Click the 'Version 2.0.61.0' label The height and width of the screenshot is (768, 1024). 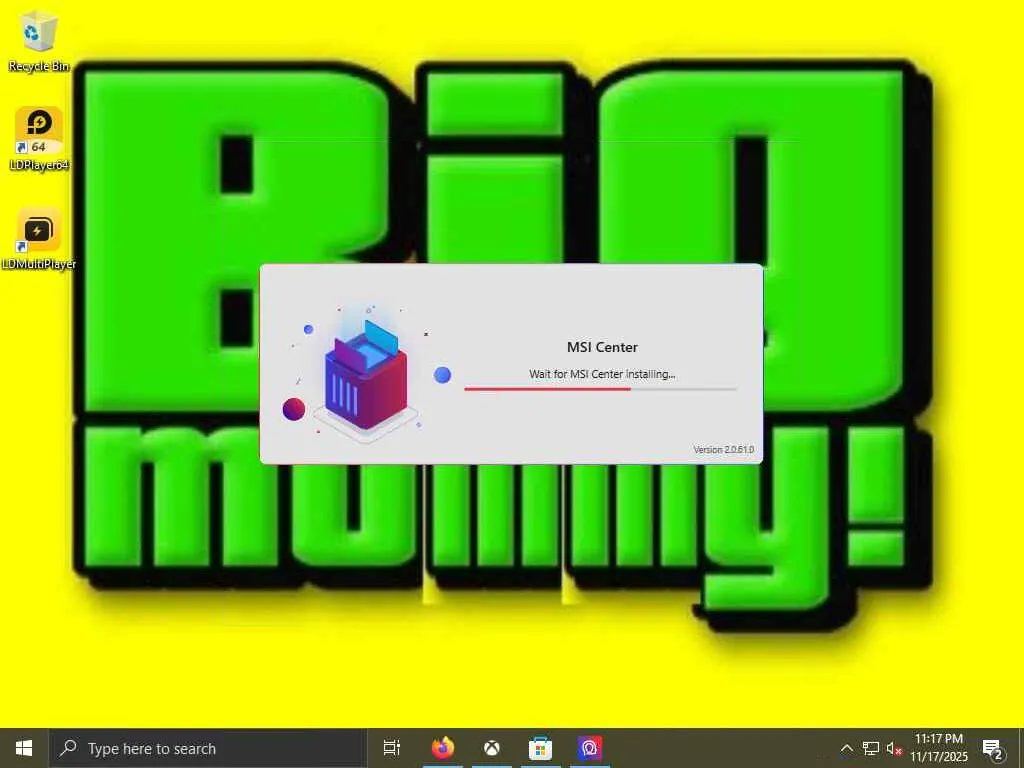pyautogui.click(x=724, y=450)
